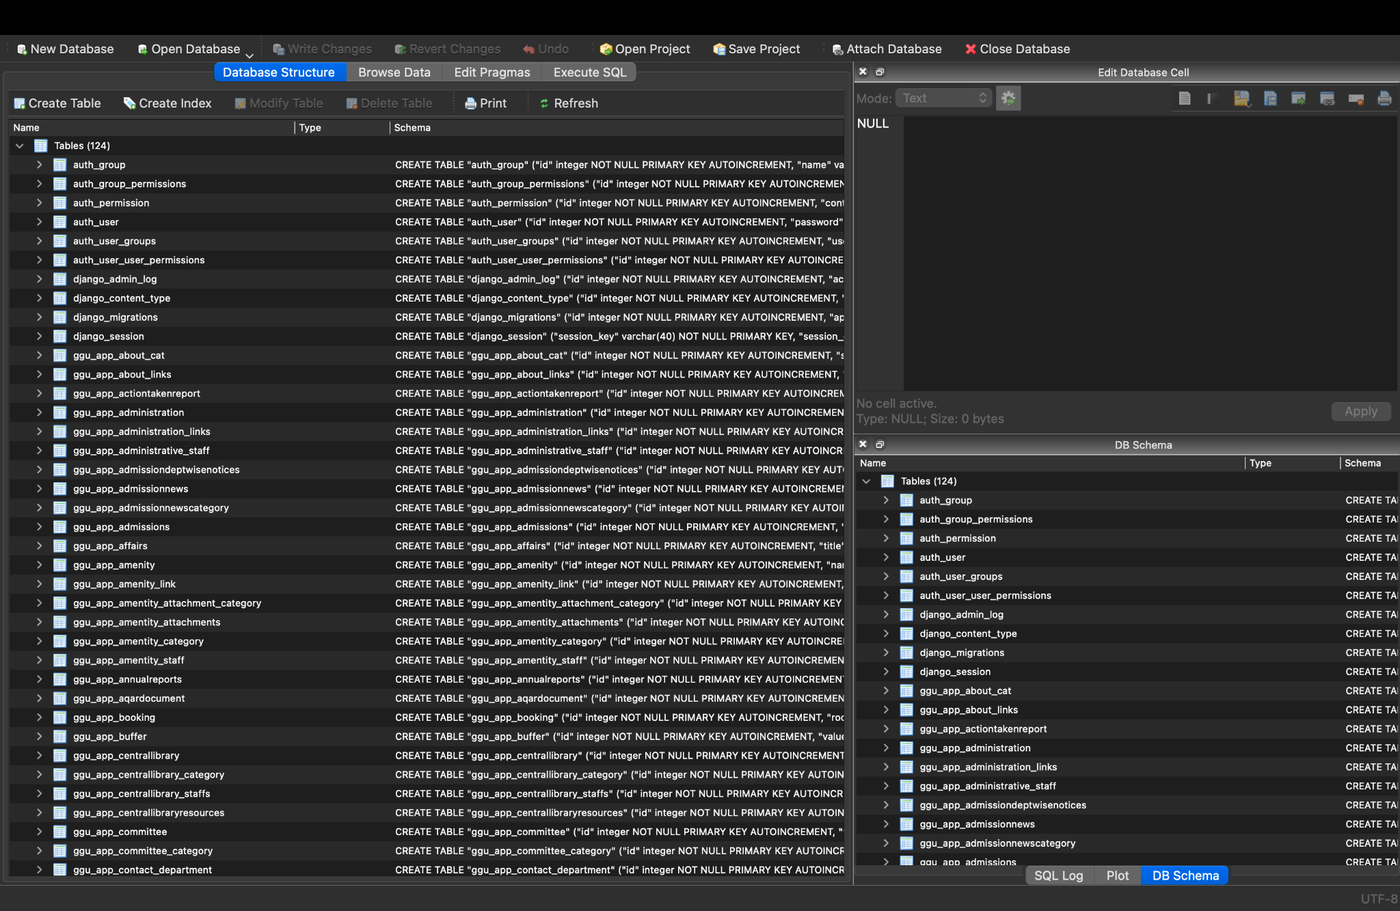Switch to SQL Log bottom tab
Image resolution: width=1400 pixels, height=911 pixels.
tap(1058, 875)
